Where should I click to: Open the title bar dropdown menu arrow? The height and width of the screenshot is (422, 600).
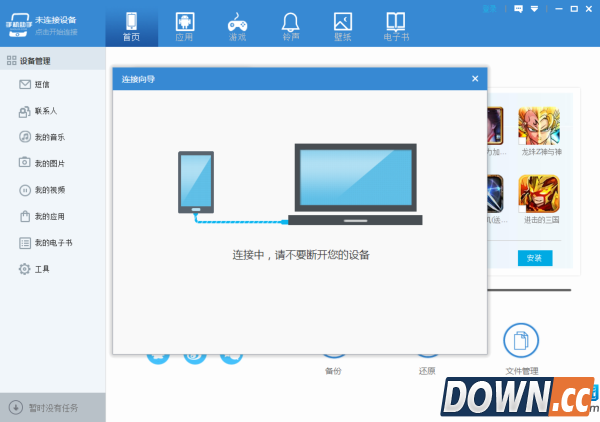535,8
